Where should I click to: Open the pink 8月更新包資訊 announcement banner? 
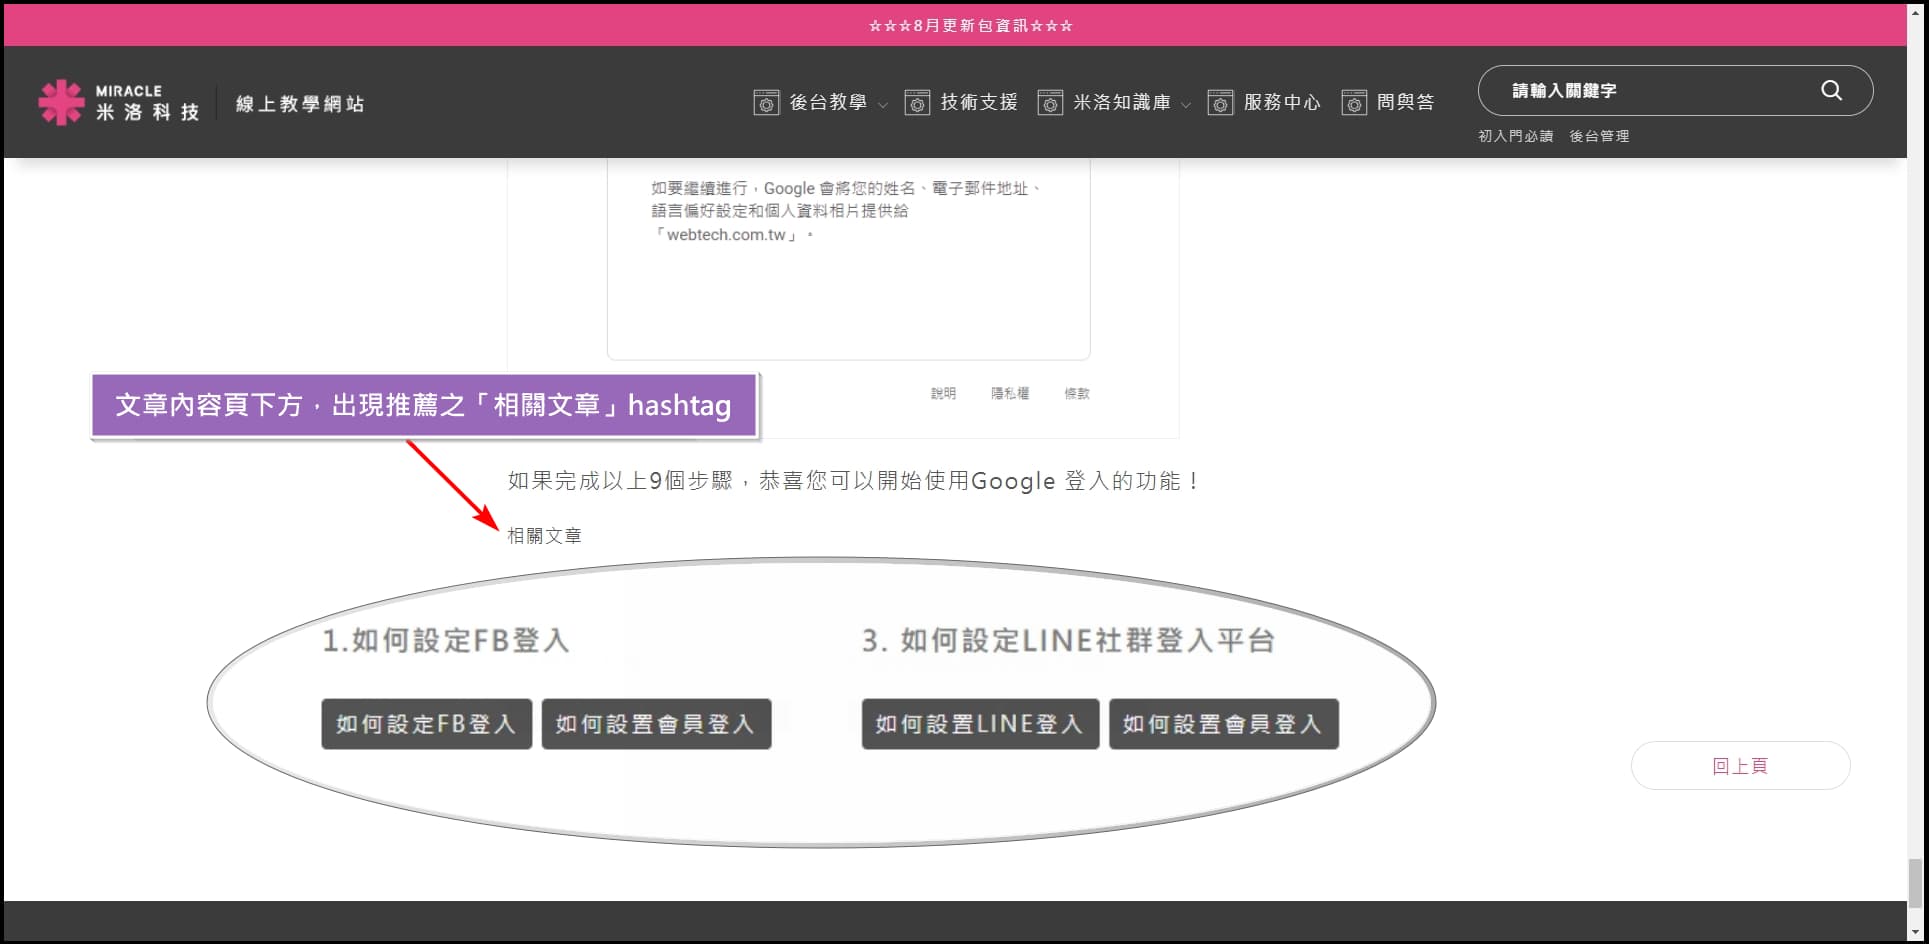970,26
